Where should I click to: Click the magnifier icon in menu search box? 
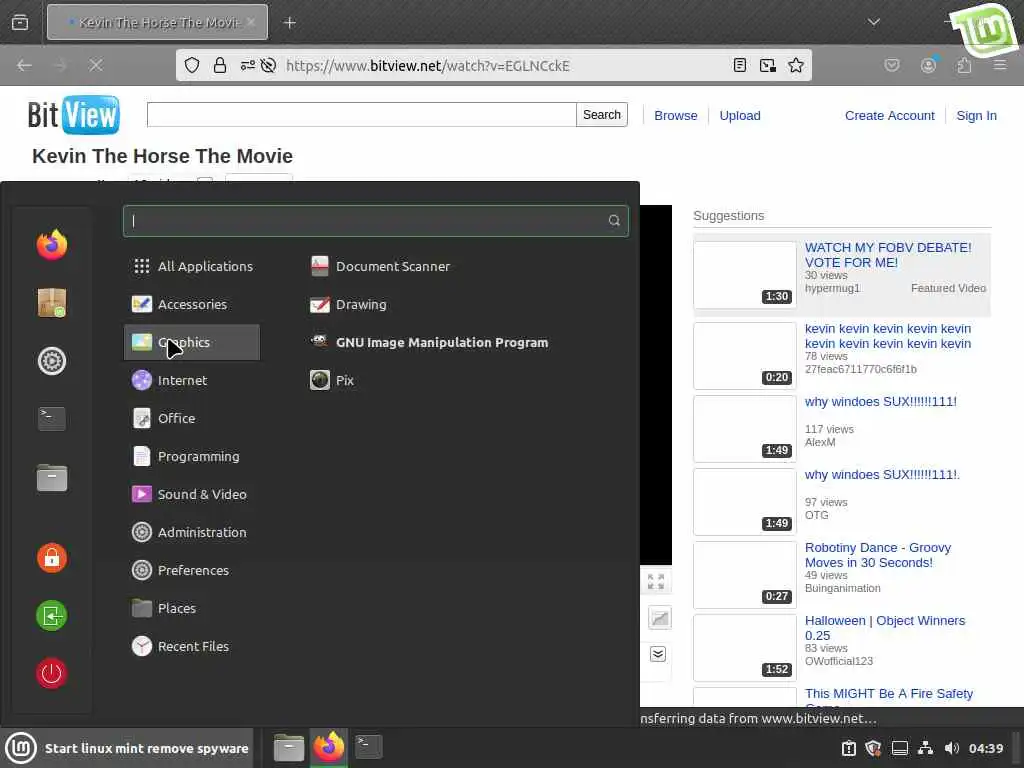[614, 221]
